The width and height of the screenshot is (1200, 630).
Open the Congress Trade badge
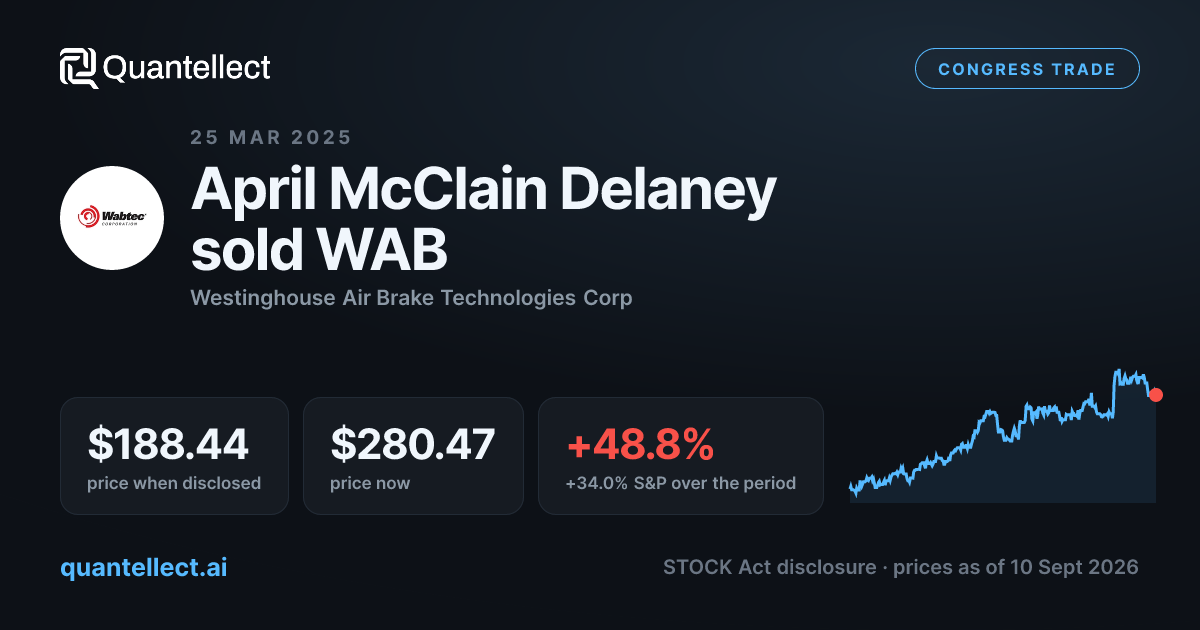(x=1027, y=69)
